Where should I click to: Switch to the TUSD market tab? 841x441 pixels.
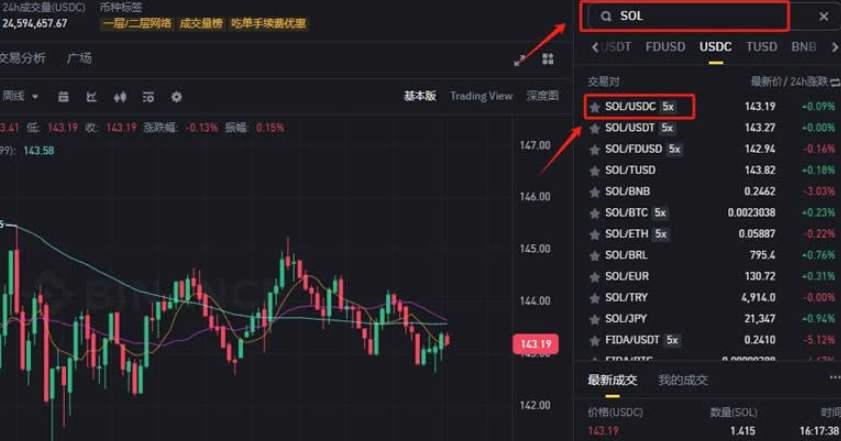[x=762, y=47]
